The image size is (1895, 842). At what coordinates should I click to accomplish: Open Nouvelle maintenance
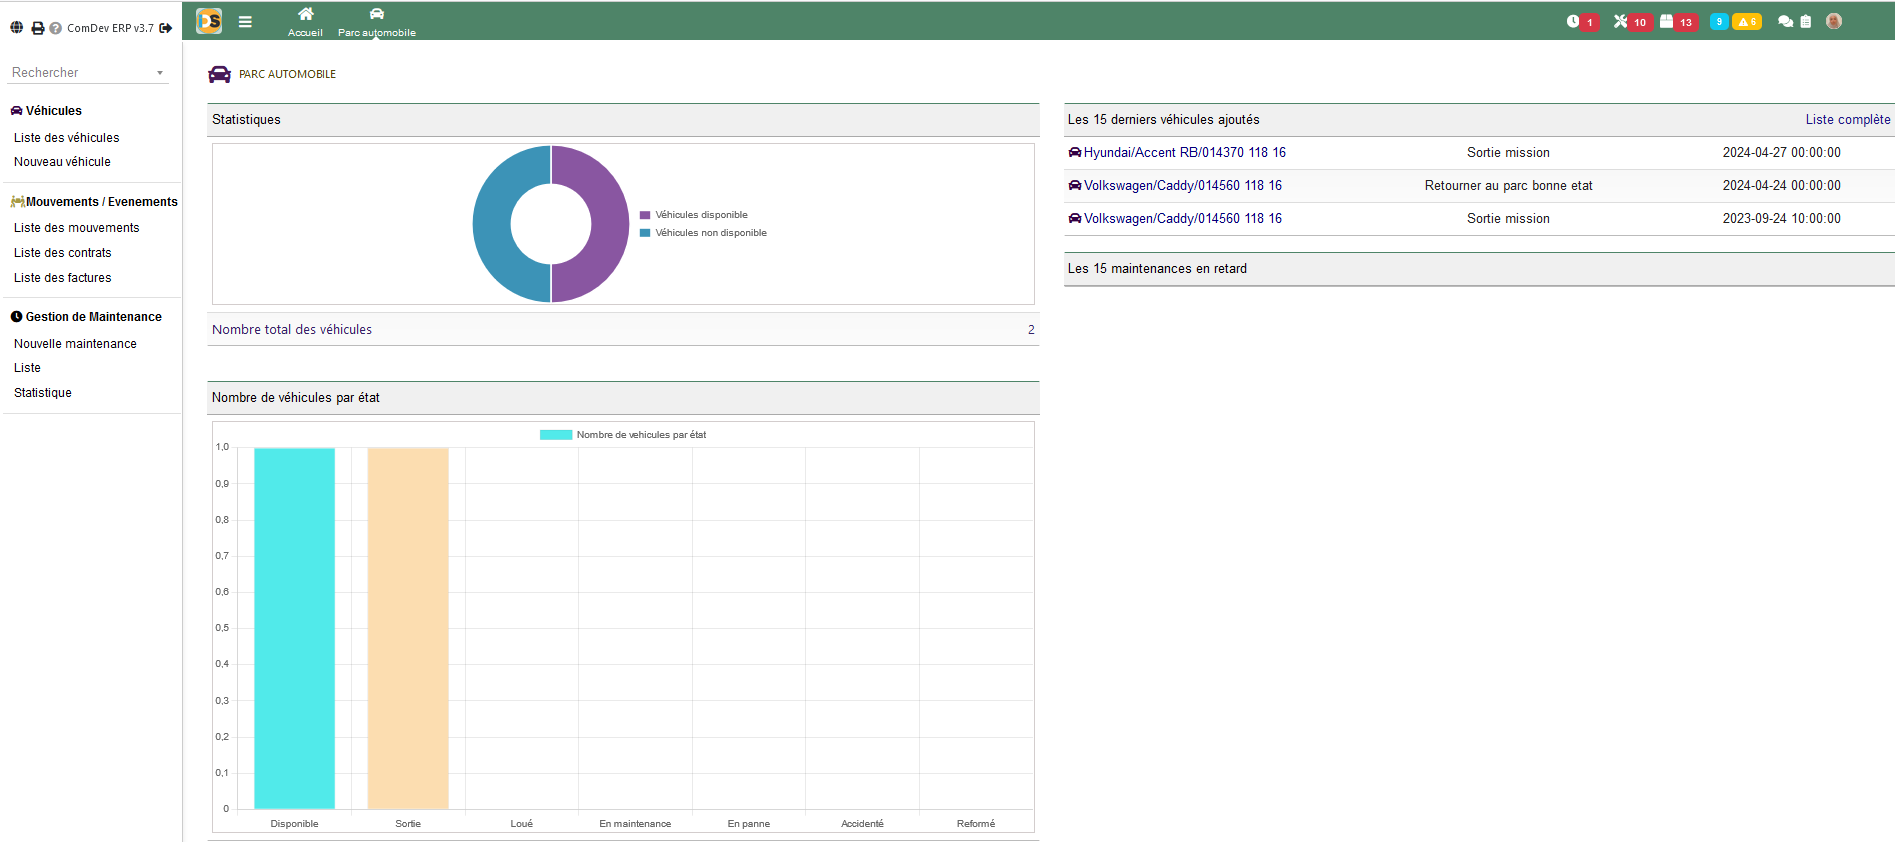[x=75, y=344]
